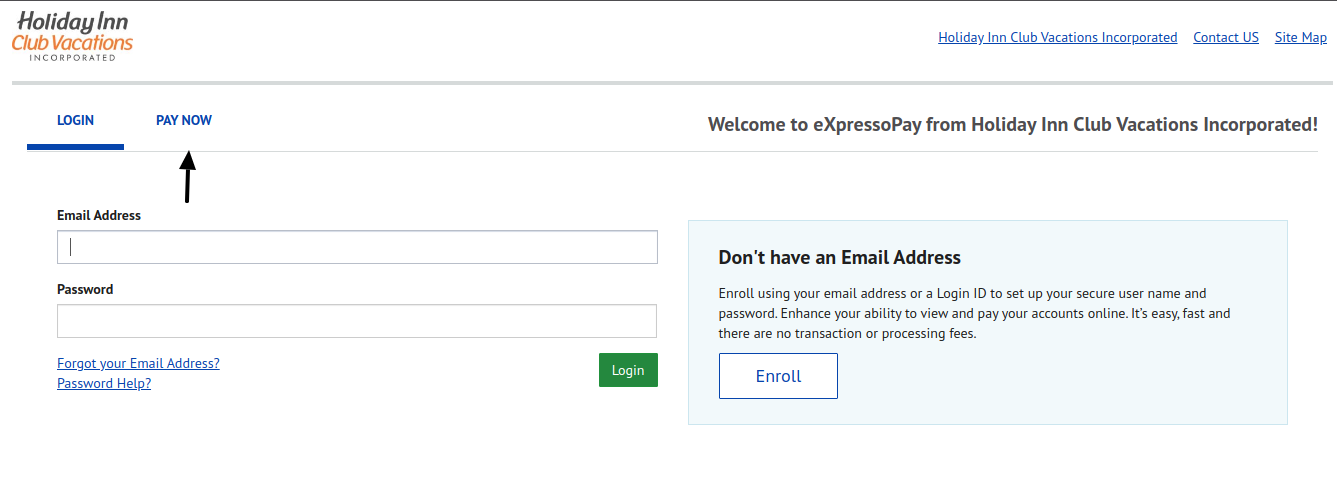Click into the Password input field

357,321
